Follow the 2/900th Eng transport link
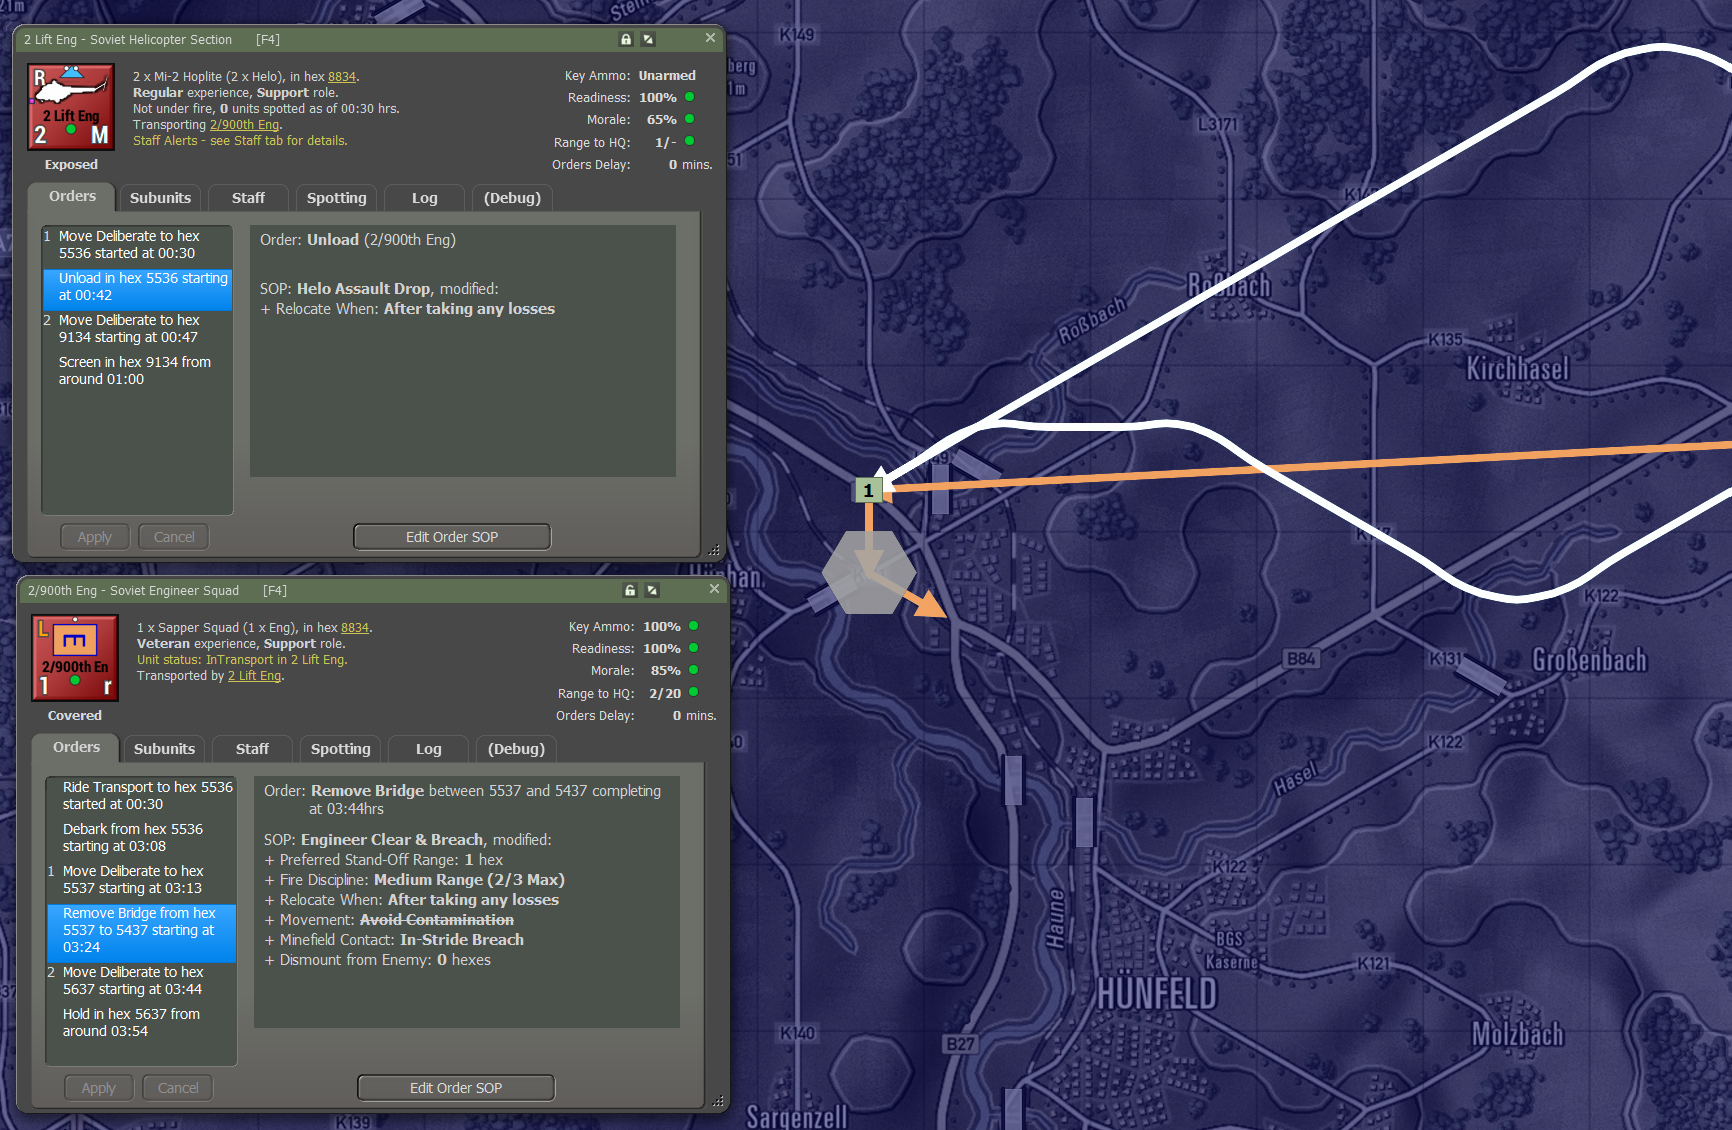The height and width of the screenshot is (1130, 1732). [x=244, y=125]
